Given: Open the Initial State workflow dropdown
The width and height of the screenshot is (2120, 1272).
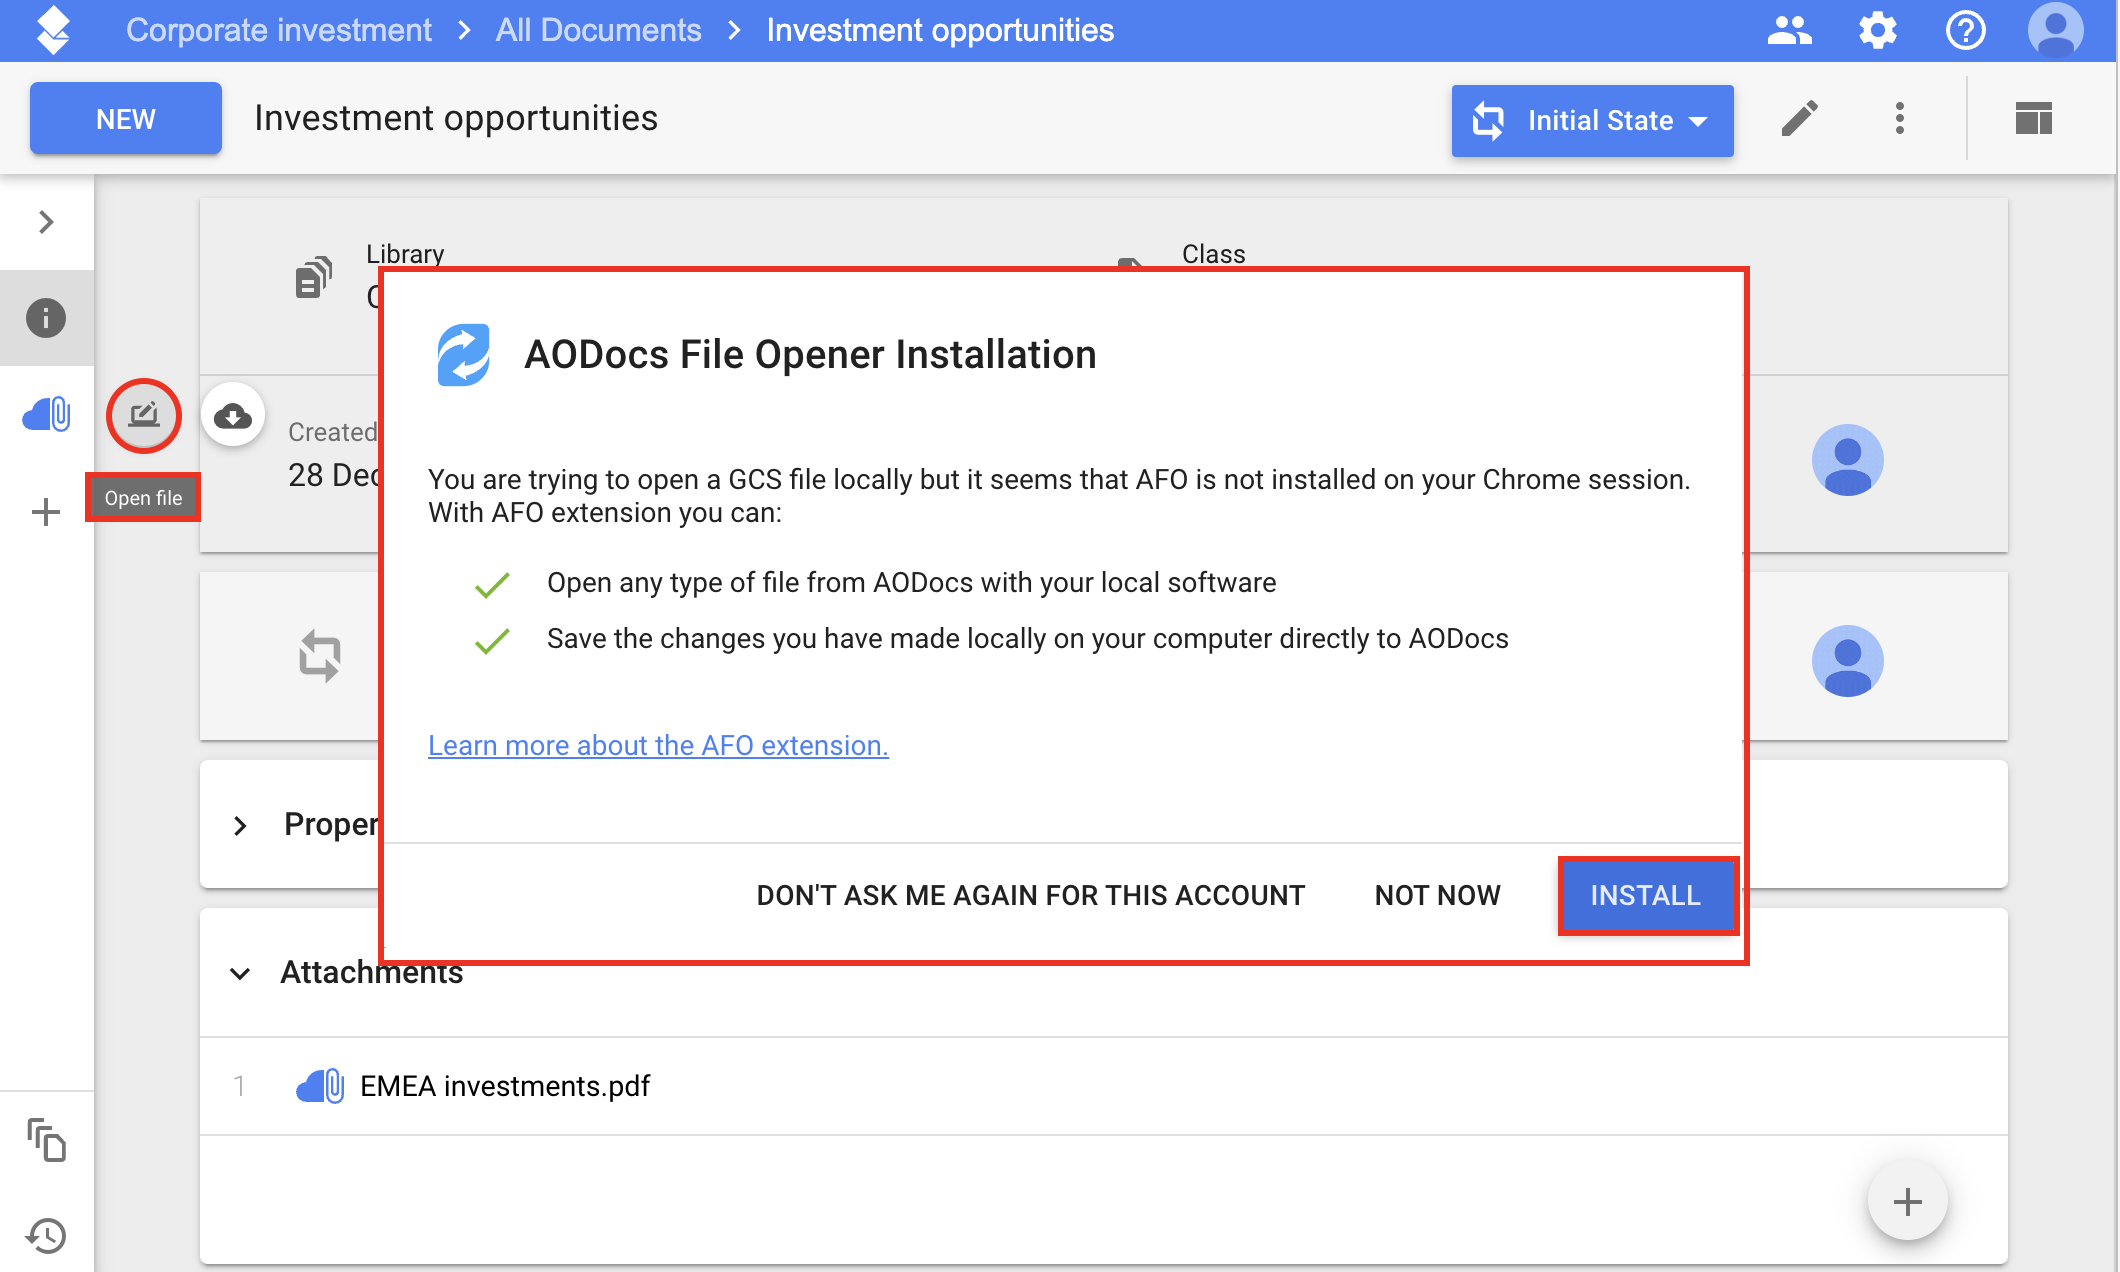Looking at the screenshot, I should click(1592, 121).
